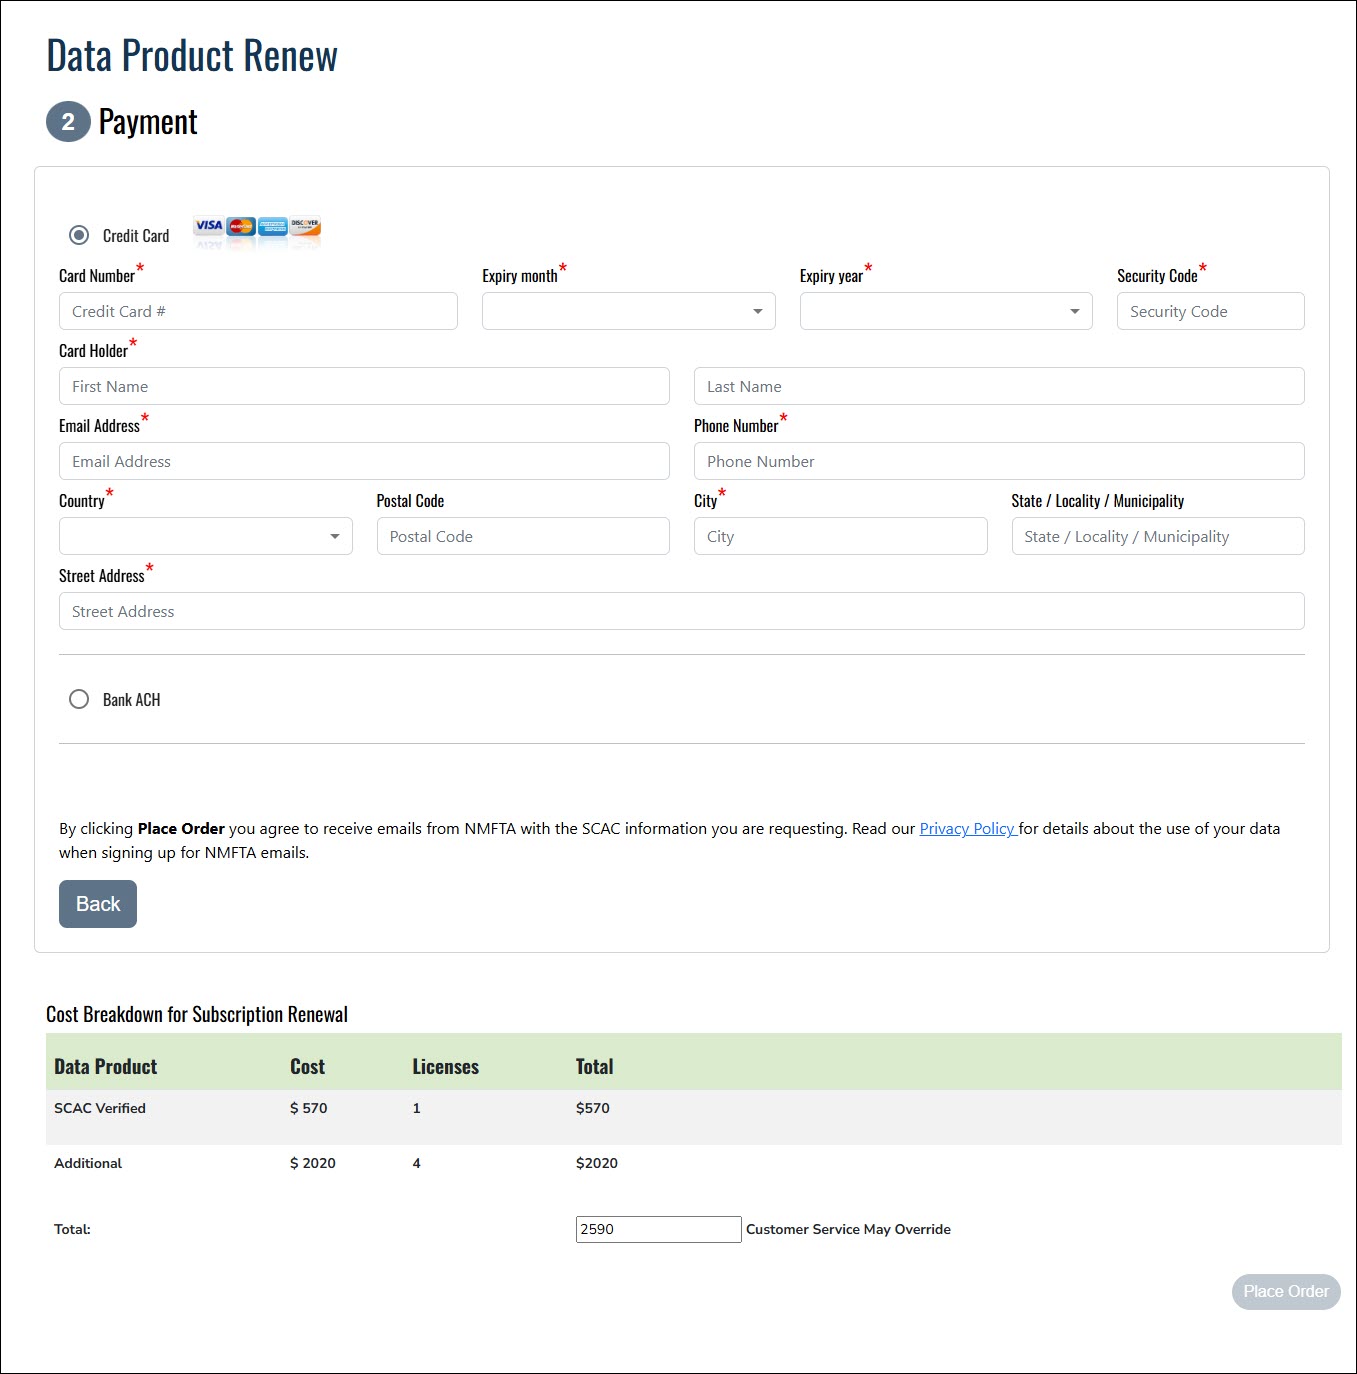Click the Total override amount field

658,1229
